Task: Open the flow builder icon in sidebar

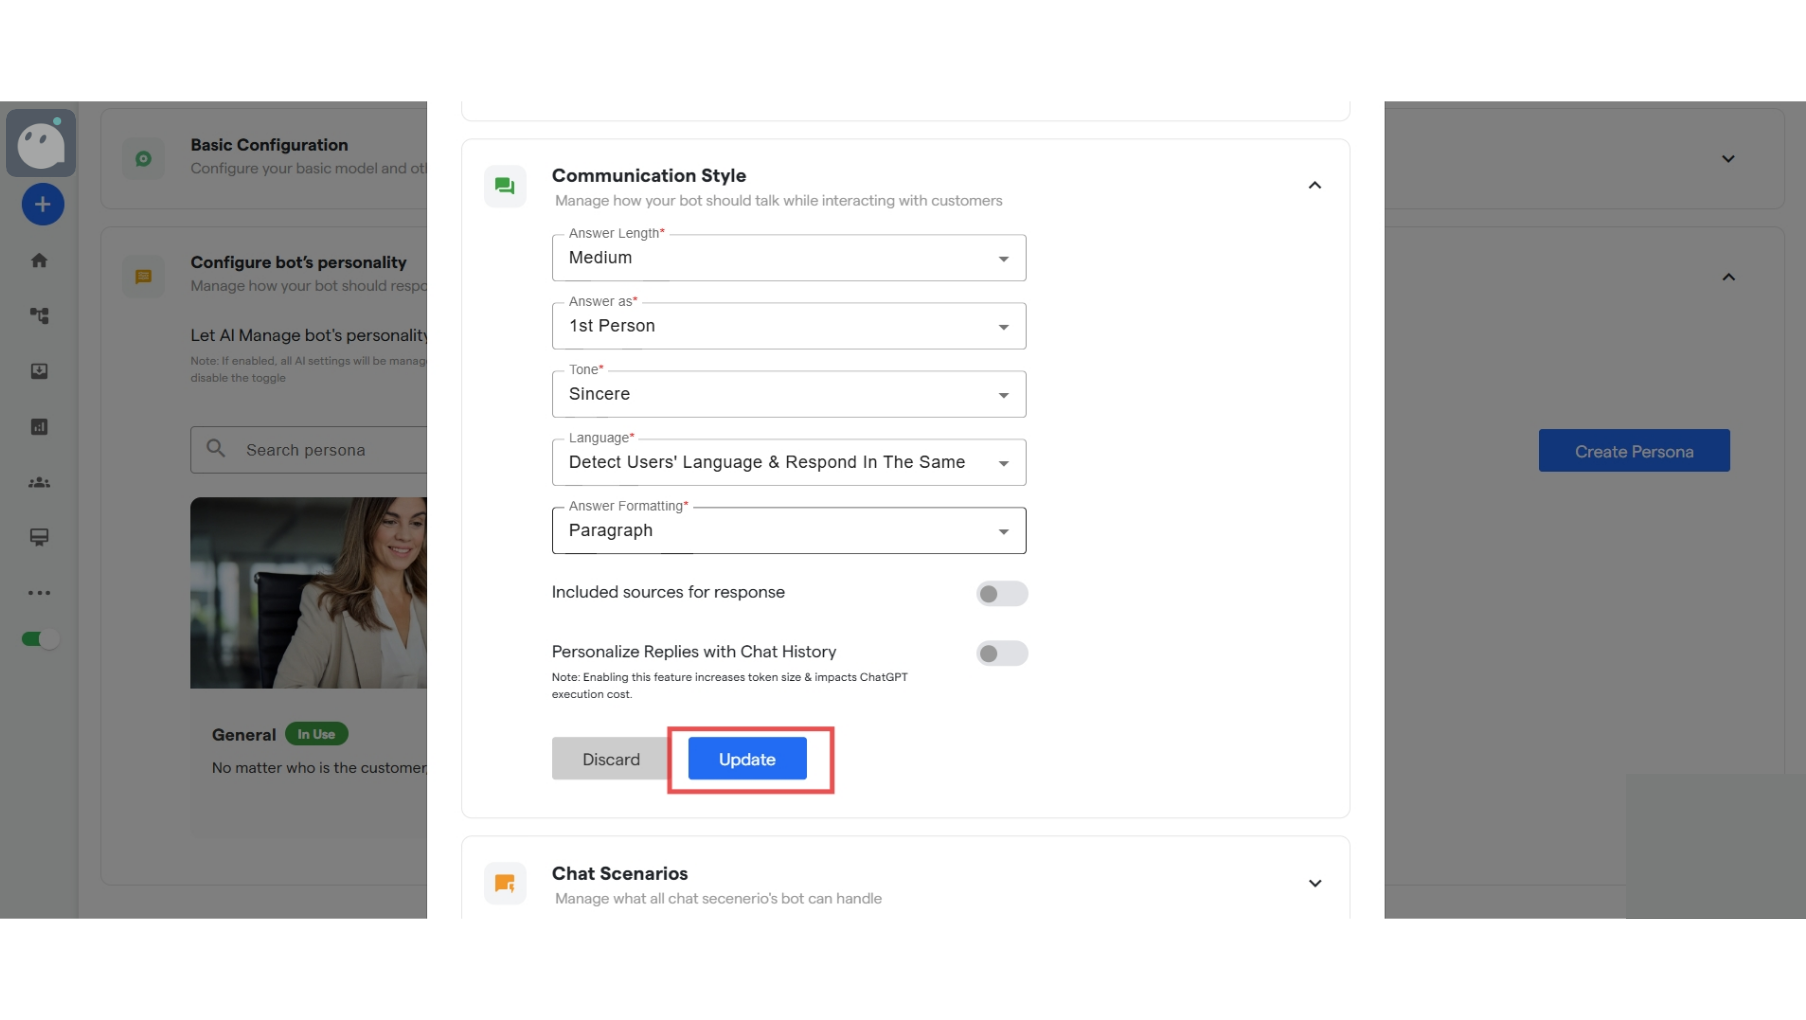Action: tap(39, 316)
